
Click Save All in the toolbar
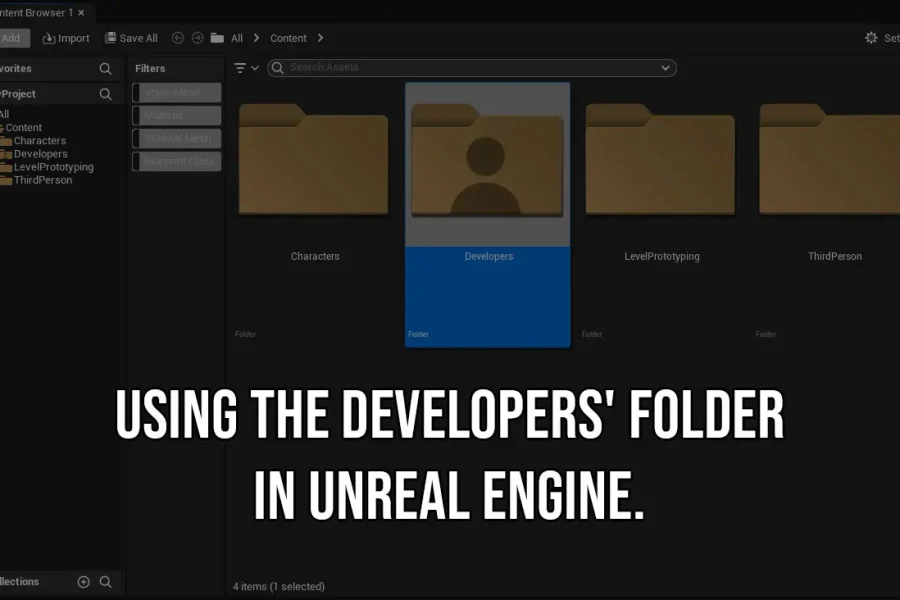[131, 38]
